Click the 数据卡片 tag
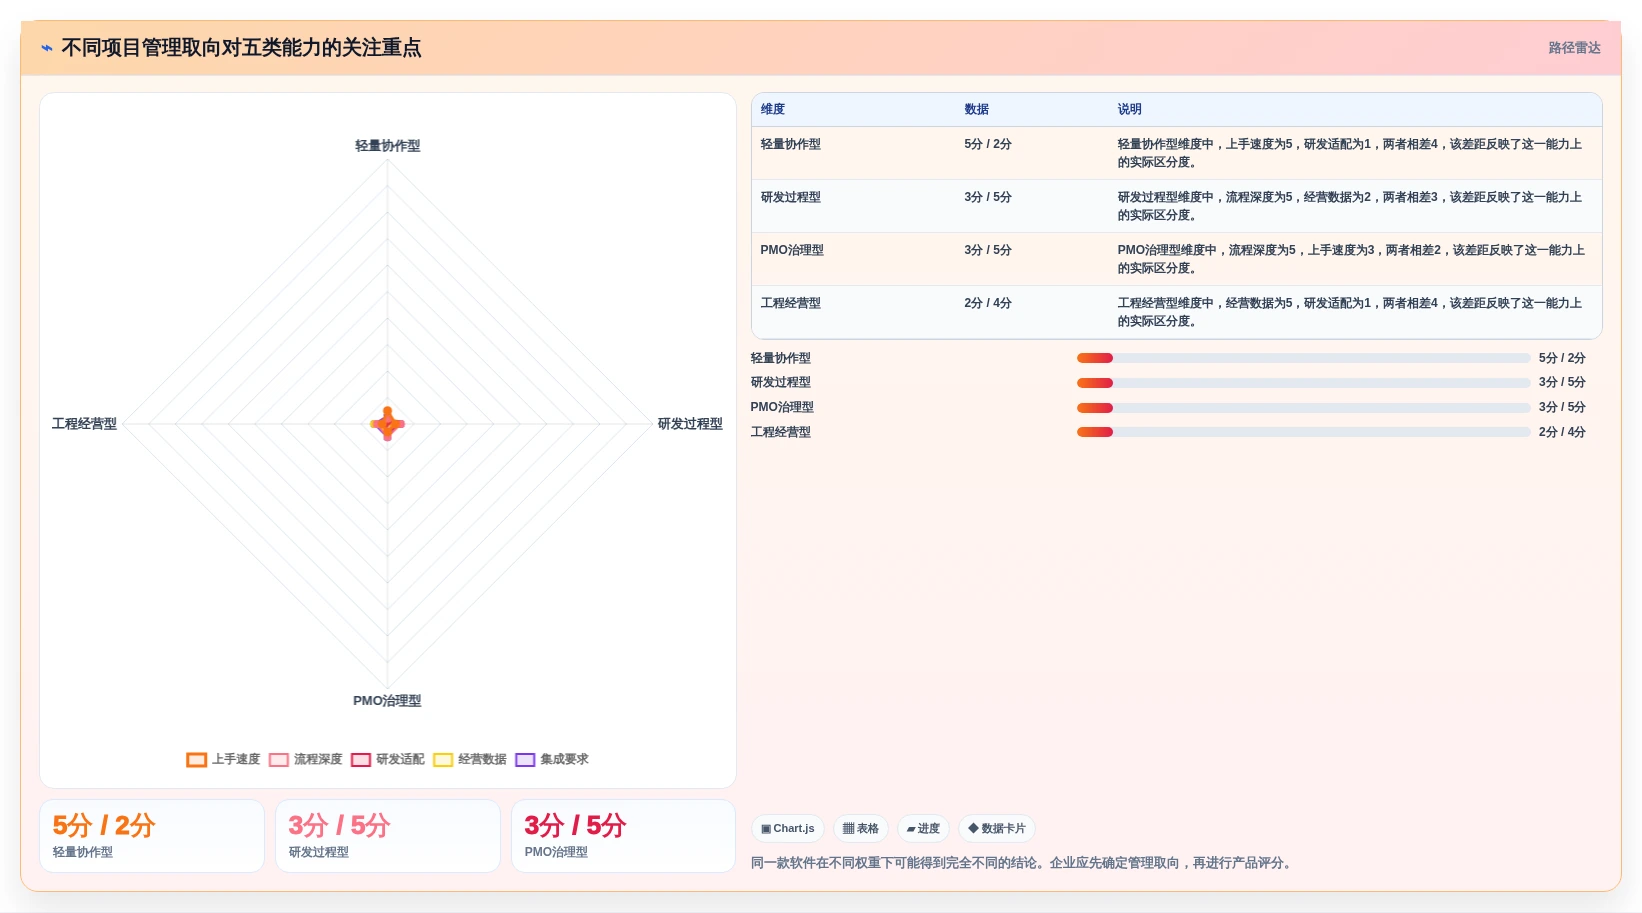Screen dimensions: 1642x913 [997, 829]
